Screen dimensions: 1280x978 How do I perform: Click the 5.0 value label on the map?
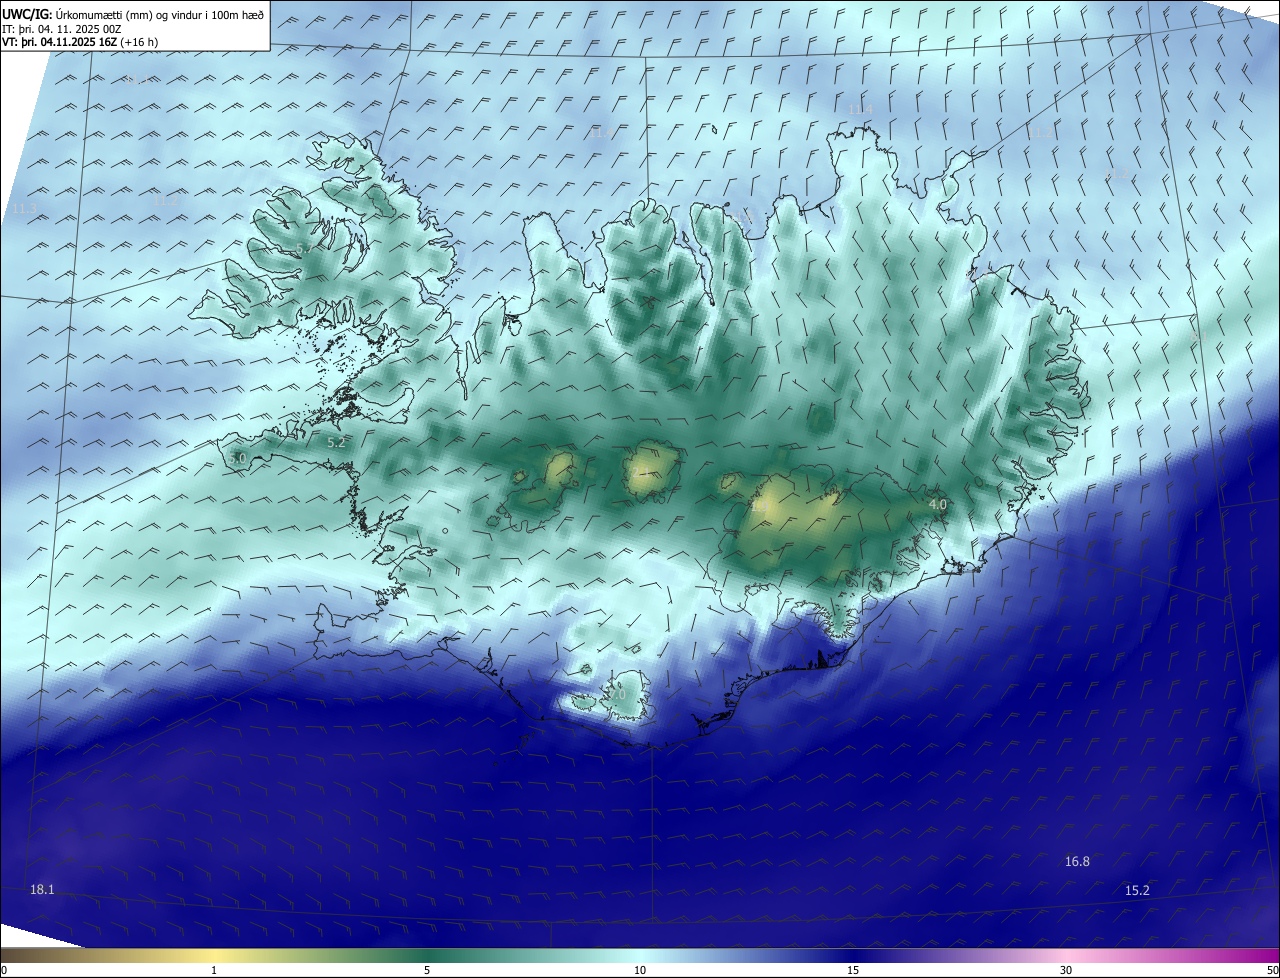(237, 458)
